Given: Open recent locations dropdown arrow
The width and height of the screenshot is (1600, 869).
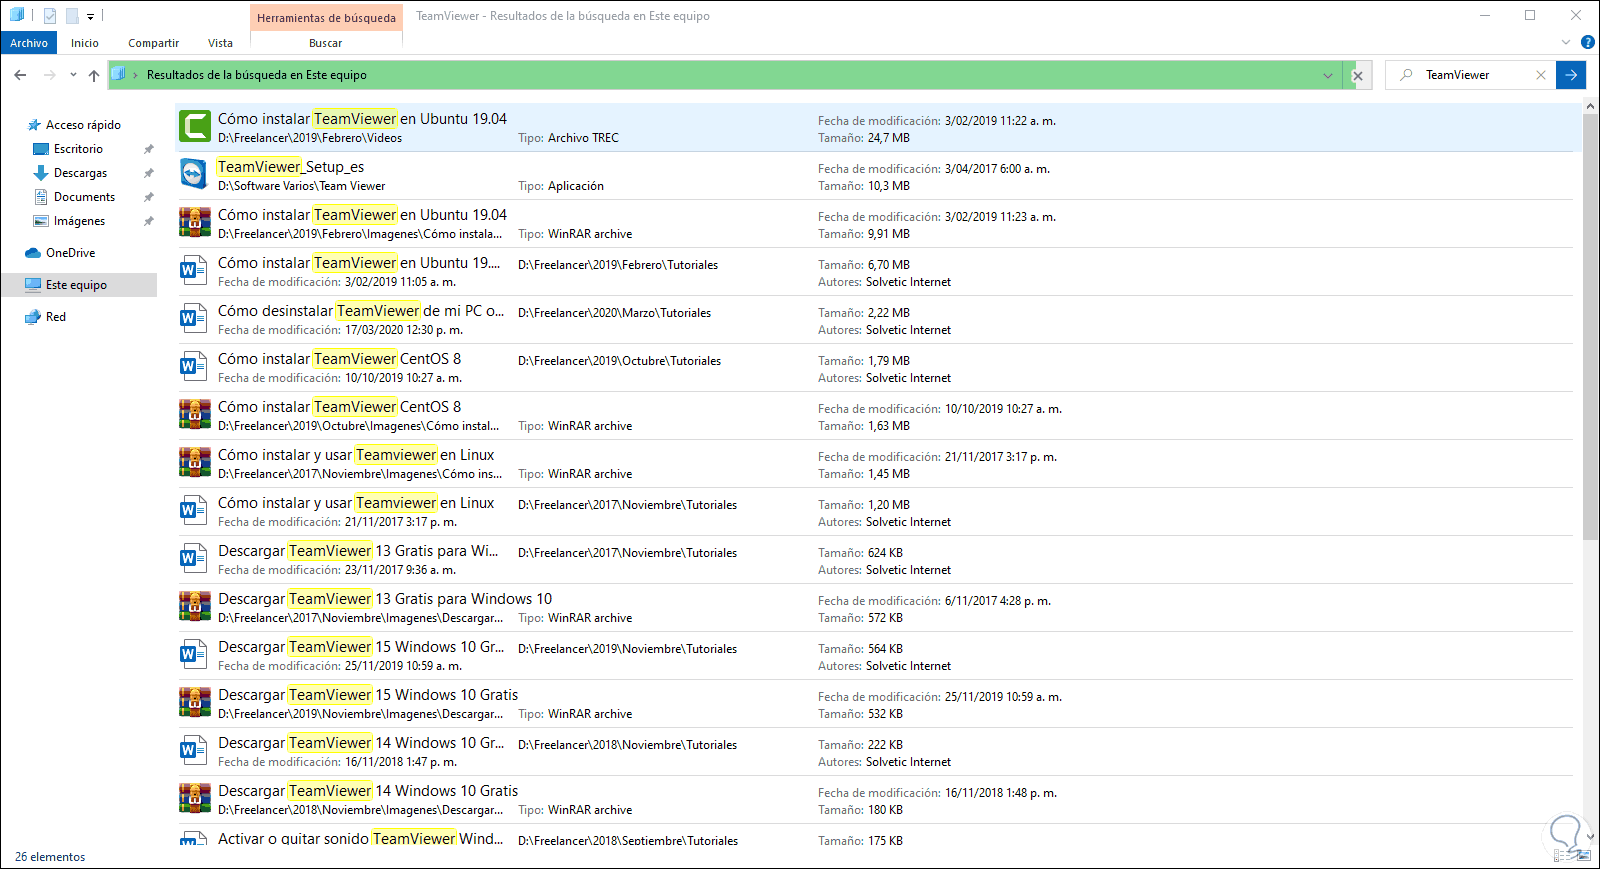Looking at the screenshot, I should pyautogui.click(x=73, y=75).
